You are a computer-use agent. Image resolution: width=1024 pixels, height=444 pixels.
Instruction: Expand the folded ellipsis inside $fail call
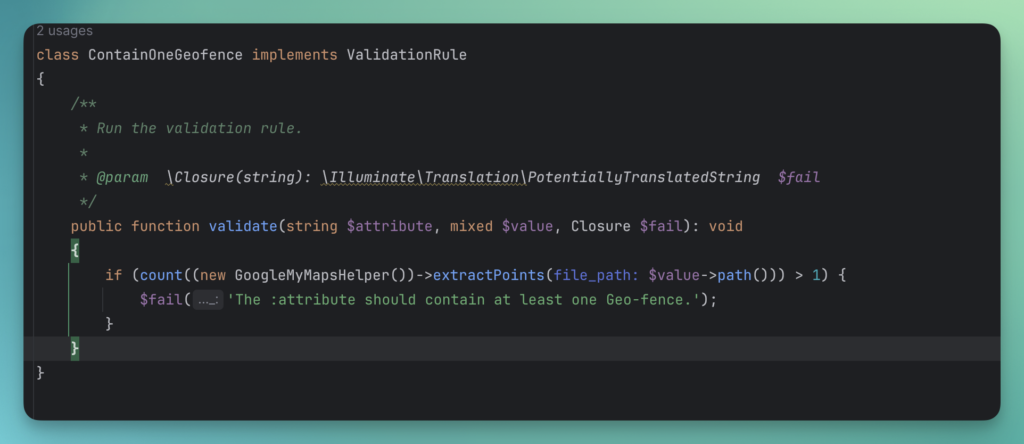(208, 299)
